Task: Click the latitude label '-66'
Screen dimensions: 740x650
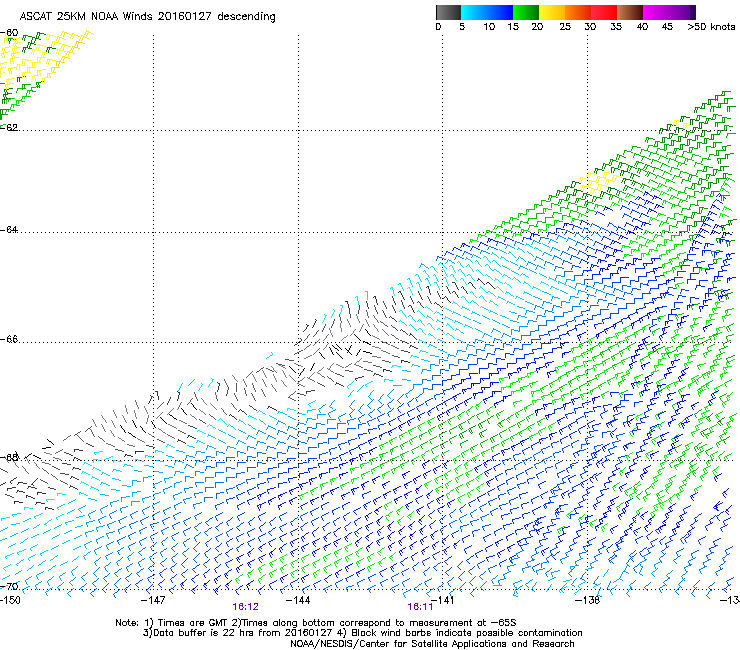Action: pyautogui.click(x=9, y=340)
